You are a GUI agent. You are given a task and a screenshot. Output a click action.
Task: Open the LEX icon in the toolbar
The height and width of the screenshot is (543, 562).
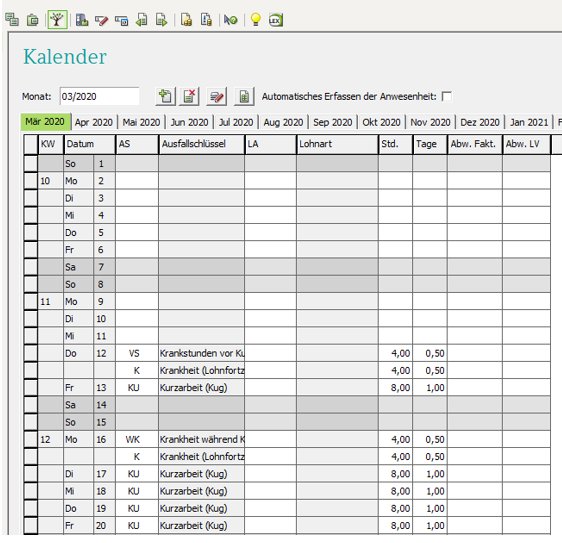tap(276, 20)
